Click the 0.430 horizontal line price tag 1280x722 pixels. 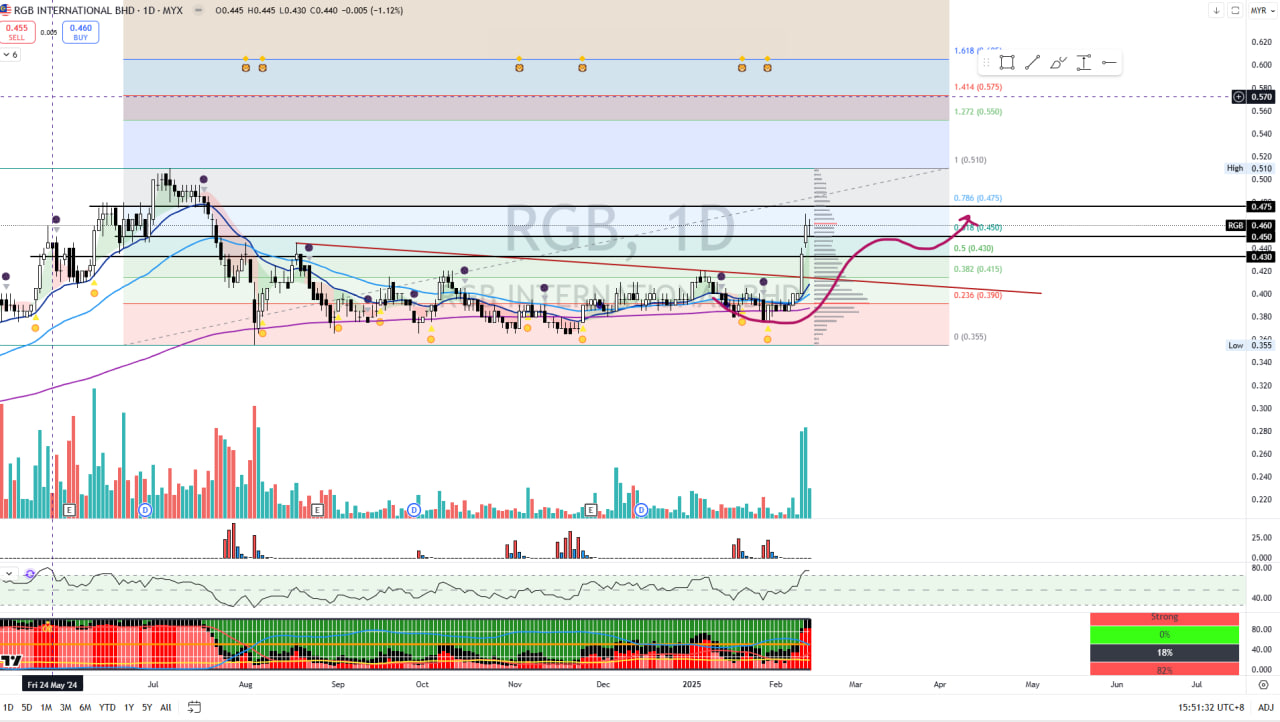(1261, 257)
